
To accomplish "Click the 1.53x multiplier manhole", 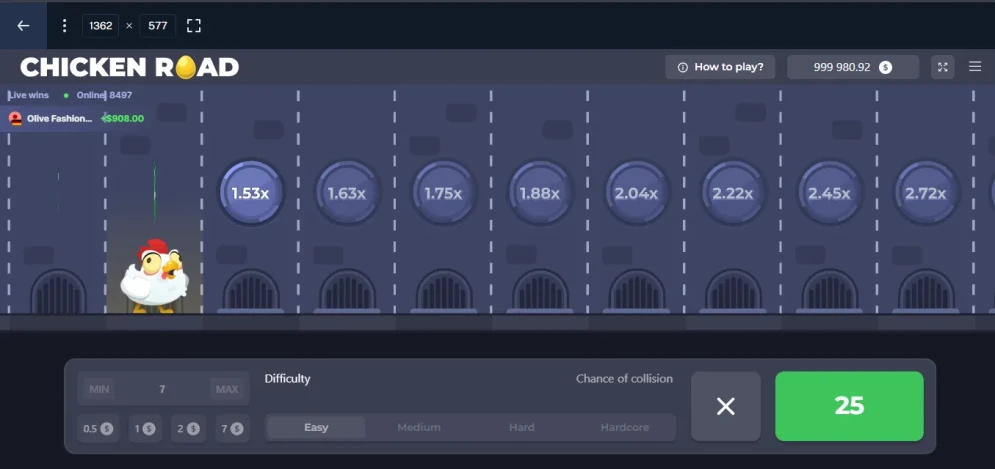I will click(251, 193).
